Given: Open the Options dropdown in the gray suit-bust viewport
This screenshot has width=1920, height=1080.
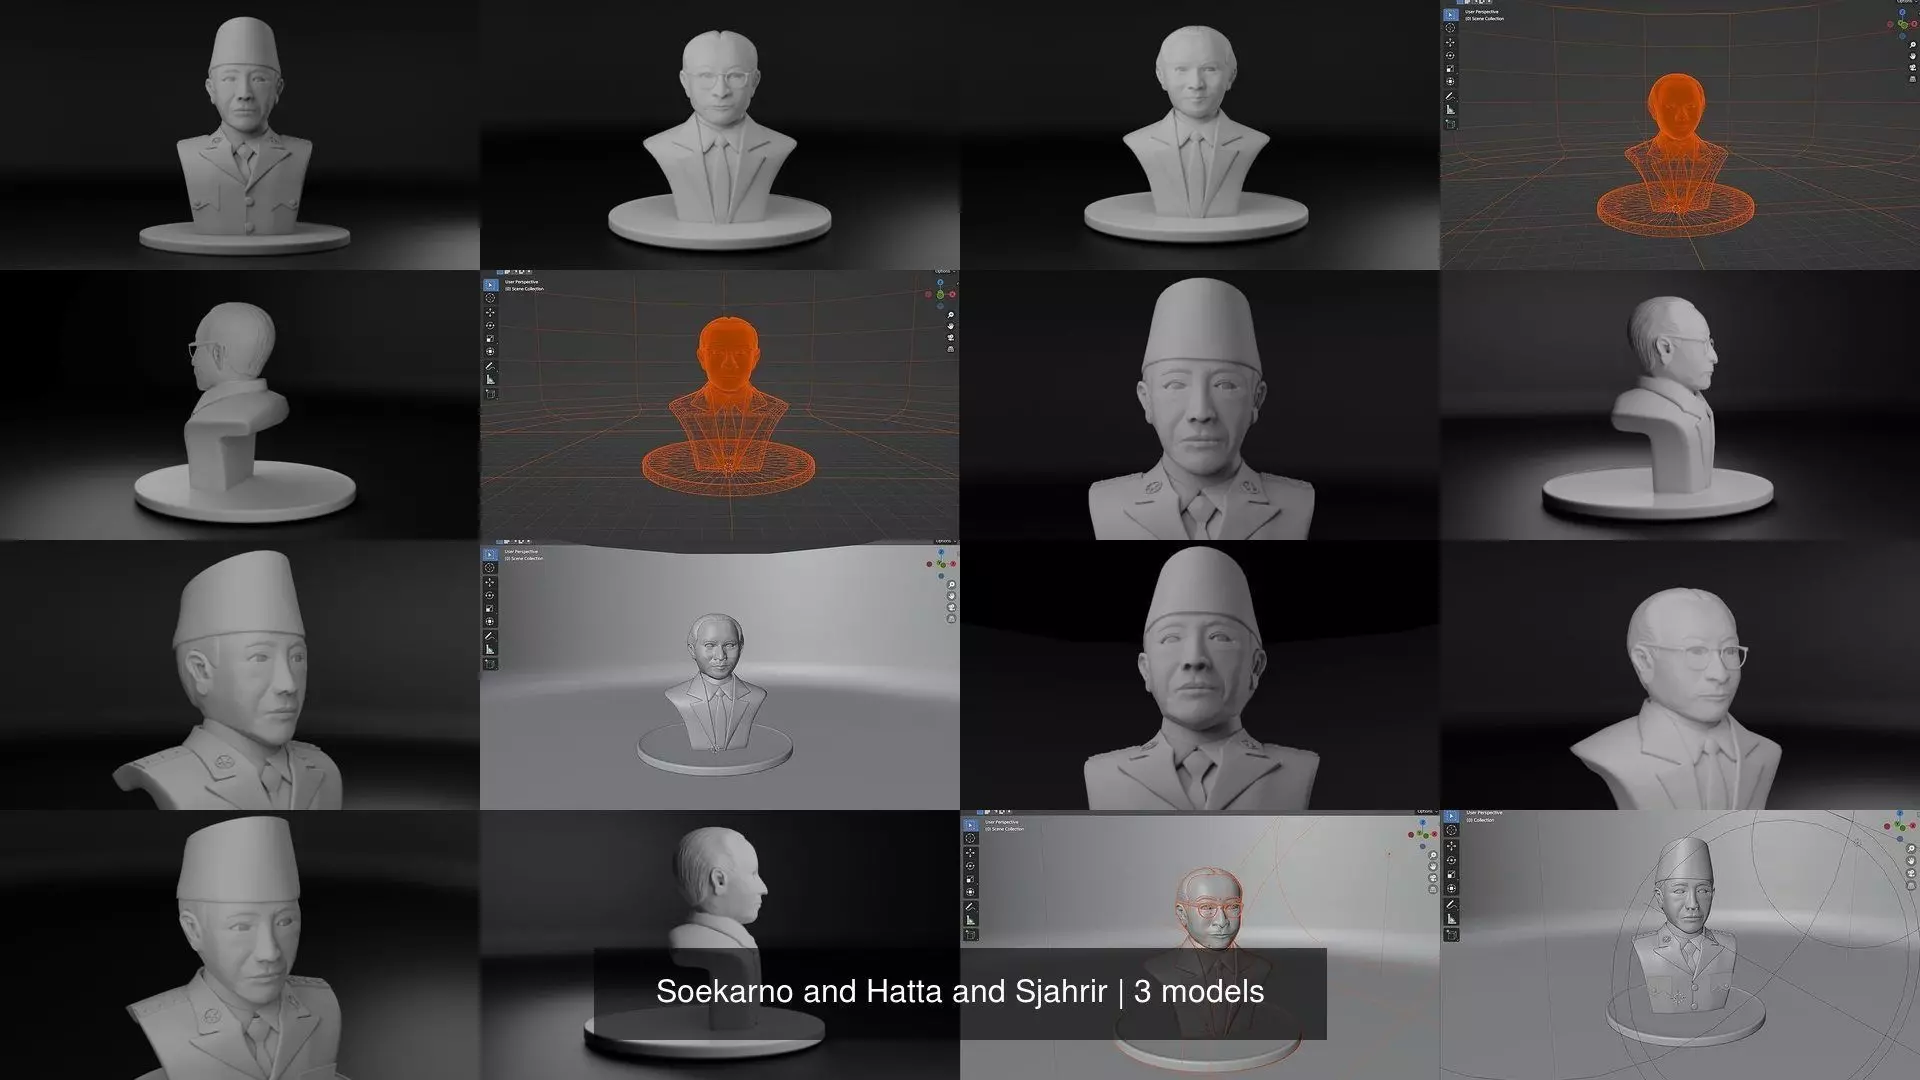Looking at the screenshot, I should [943, 541].
